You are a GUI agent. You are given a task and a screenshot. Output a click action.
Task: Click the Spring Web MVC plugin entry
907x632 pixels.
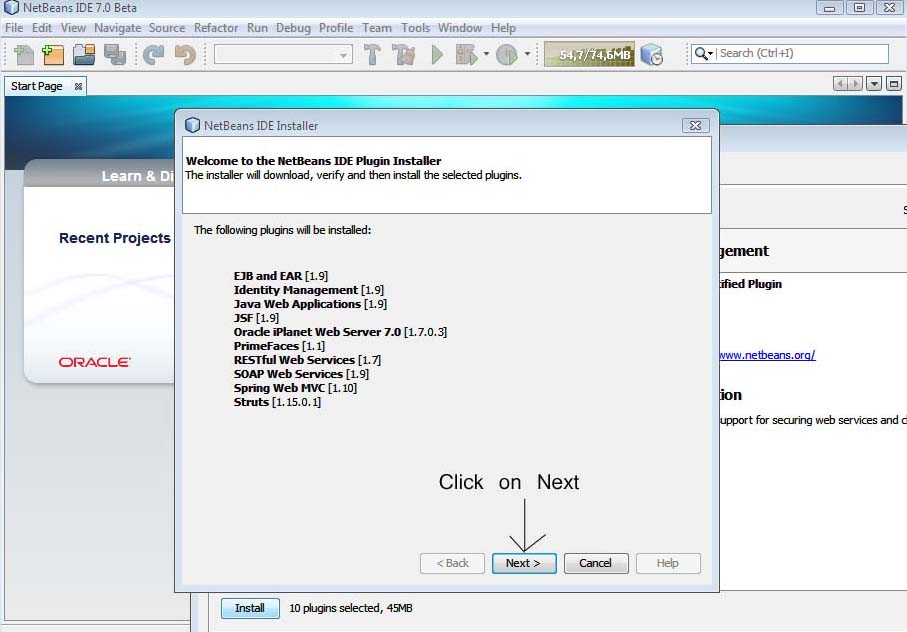295,387
